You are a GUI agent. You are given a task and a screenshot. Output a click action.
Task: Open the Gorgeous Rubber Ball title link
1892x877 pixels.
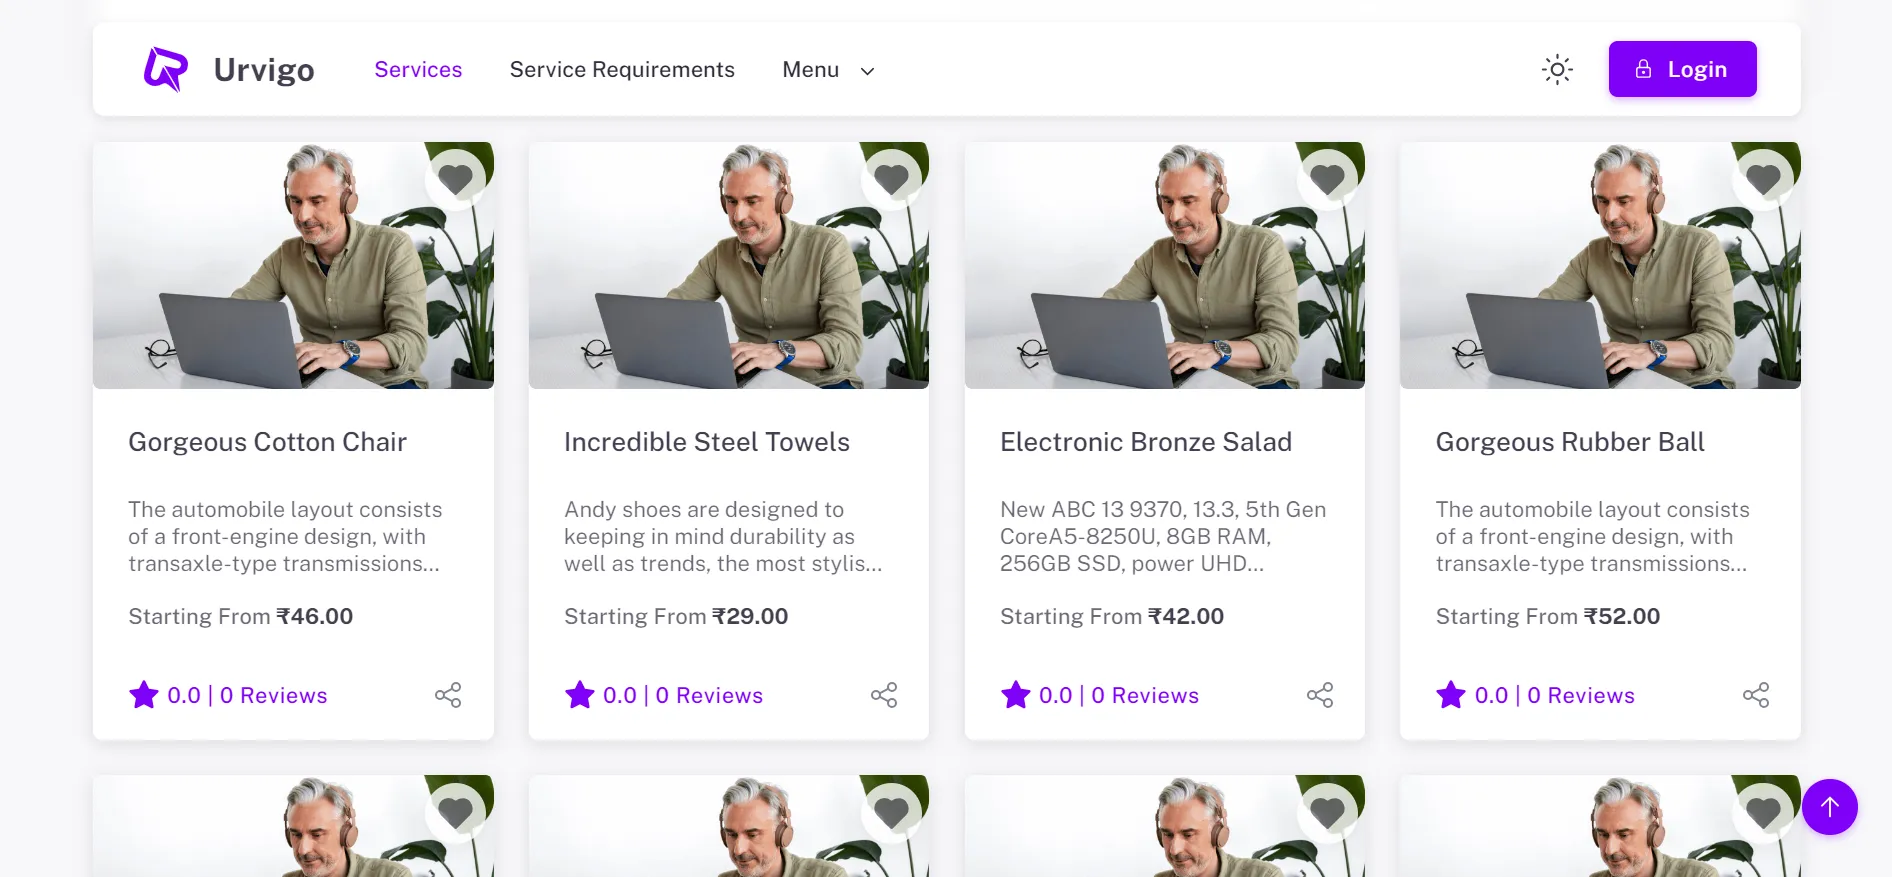[x=1570, y=442]
